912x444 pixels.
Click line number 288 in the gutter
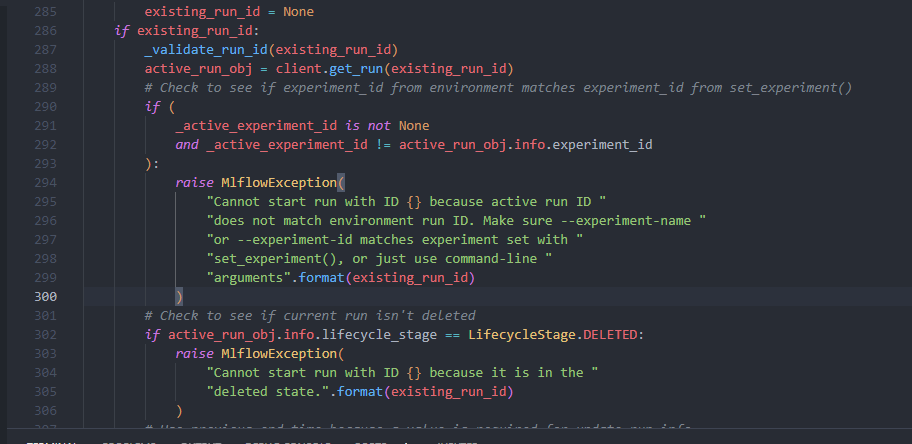(x=45, y=69)
